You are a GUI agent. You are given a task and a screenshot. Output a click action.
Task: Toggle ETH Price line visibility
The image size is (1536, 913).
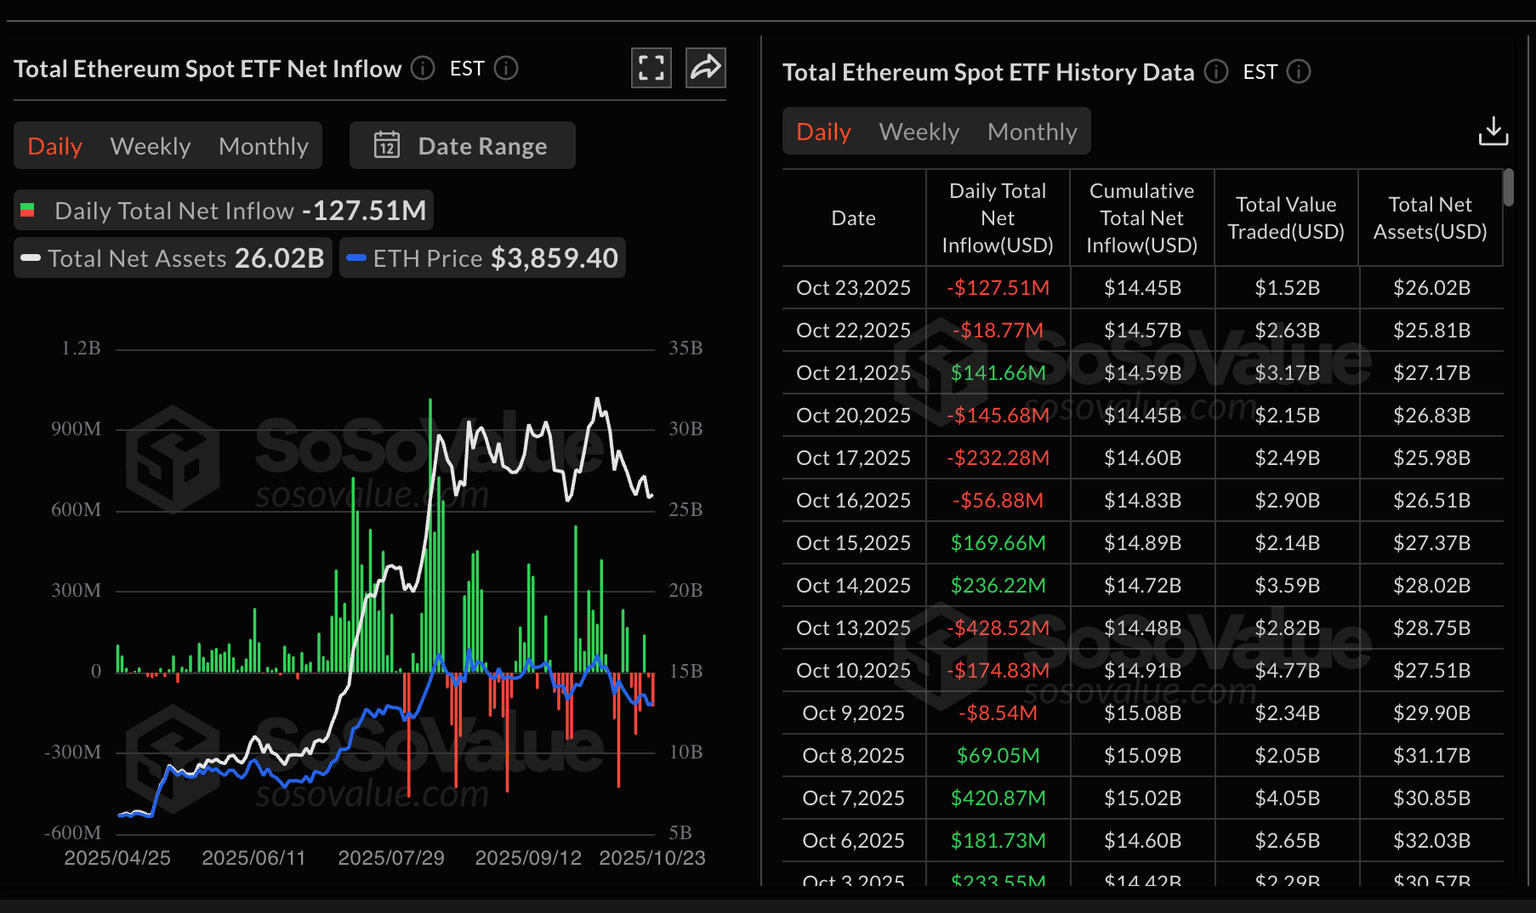[482, 258]
